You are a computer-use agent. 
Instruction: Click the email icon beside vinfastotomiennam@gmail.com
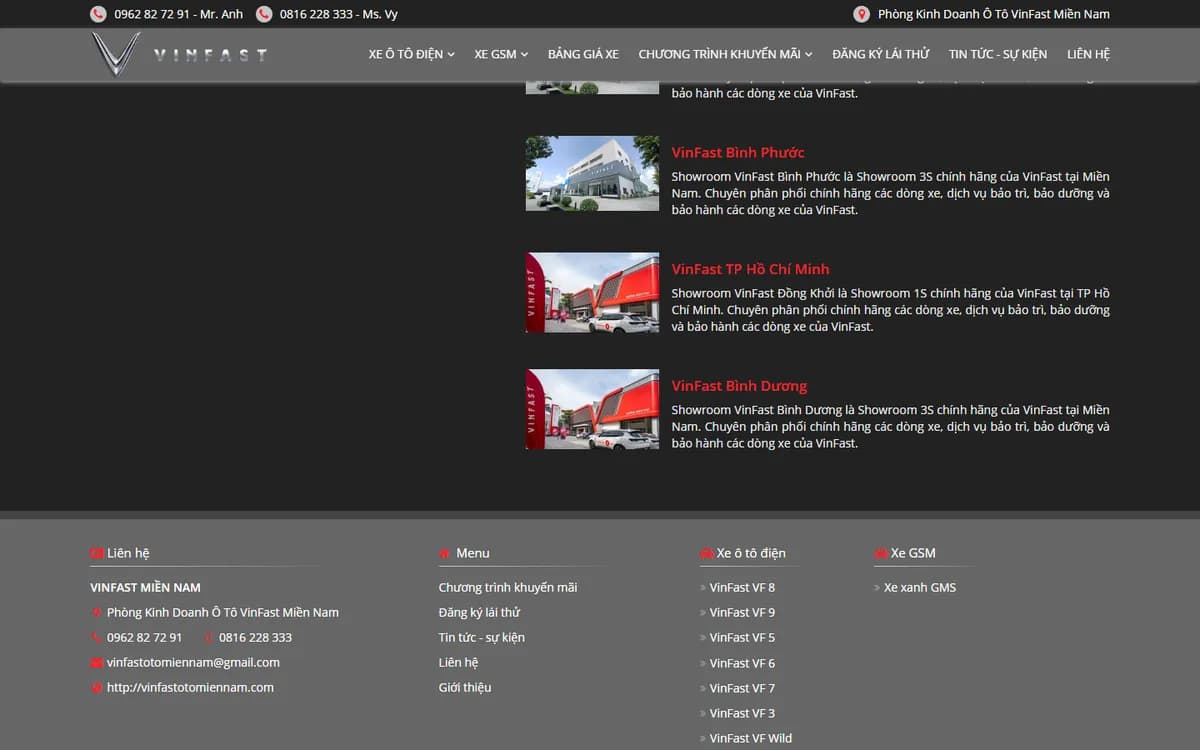(97, 662)
